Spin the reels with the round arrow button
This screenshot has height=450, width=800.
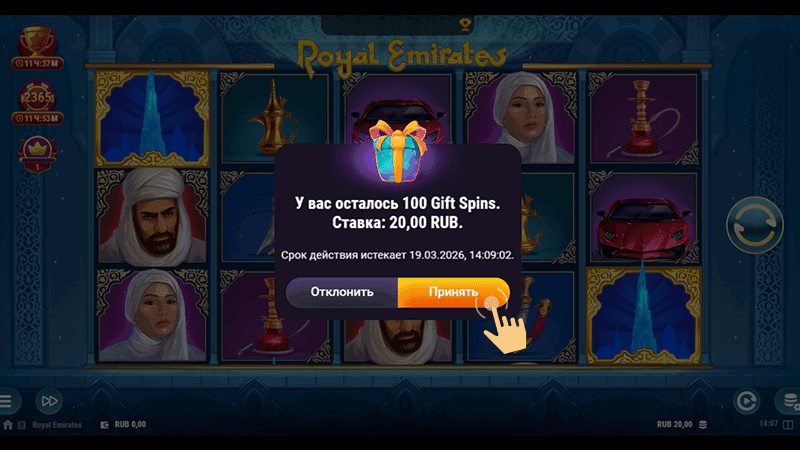[755, 225]
